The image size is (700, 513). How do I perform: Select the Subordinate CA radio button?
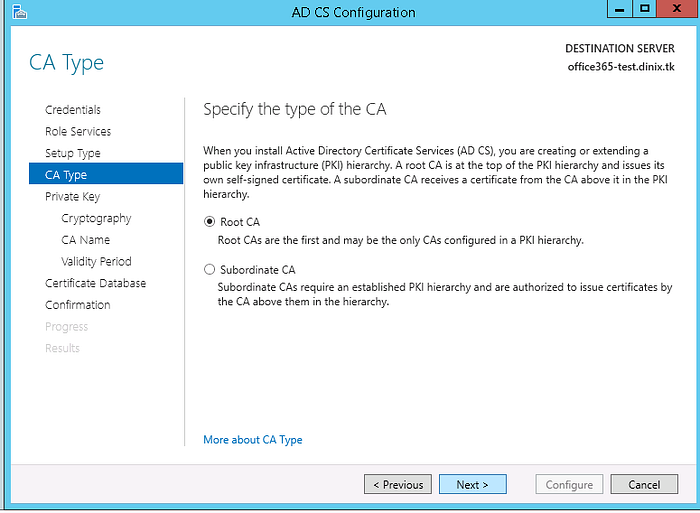(x=209, y=269)
